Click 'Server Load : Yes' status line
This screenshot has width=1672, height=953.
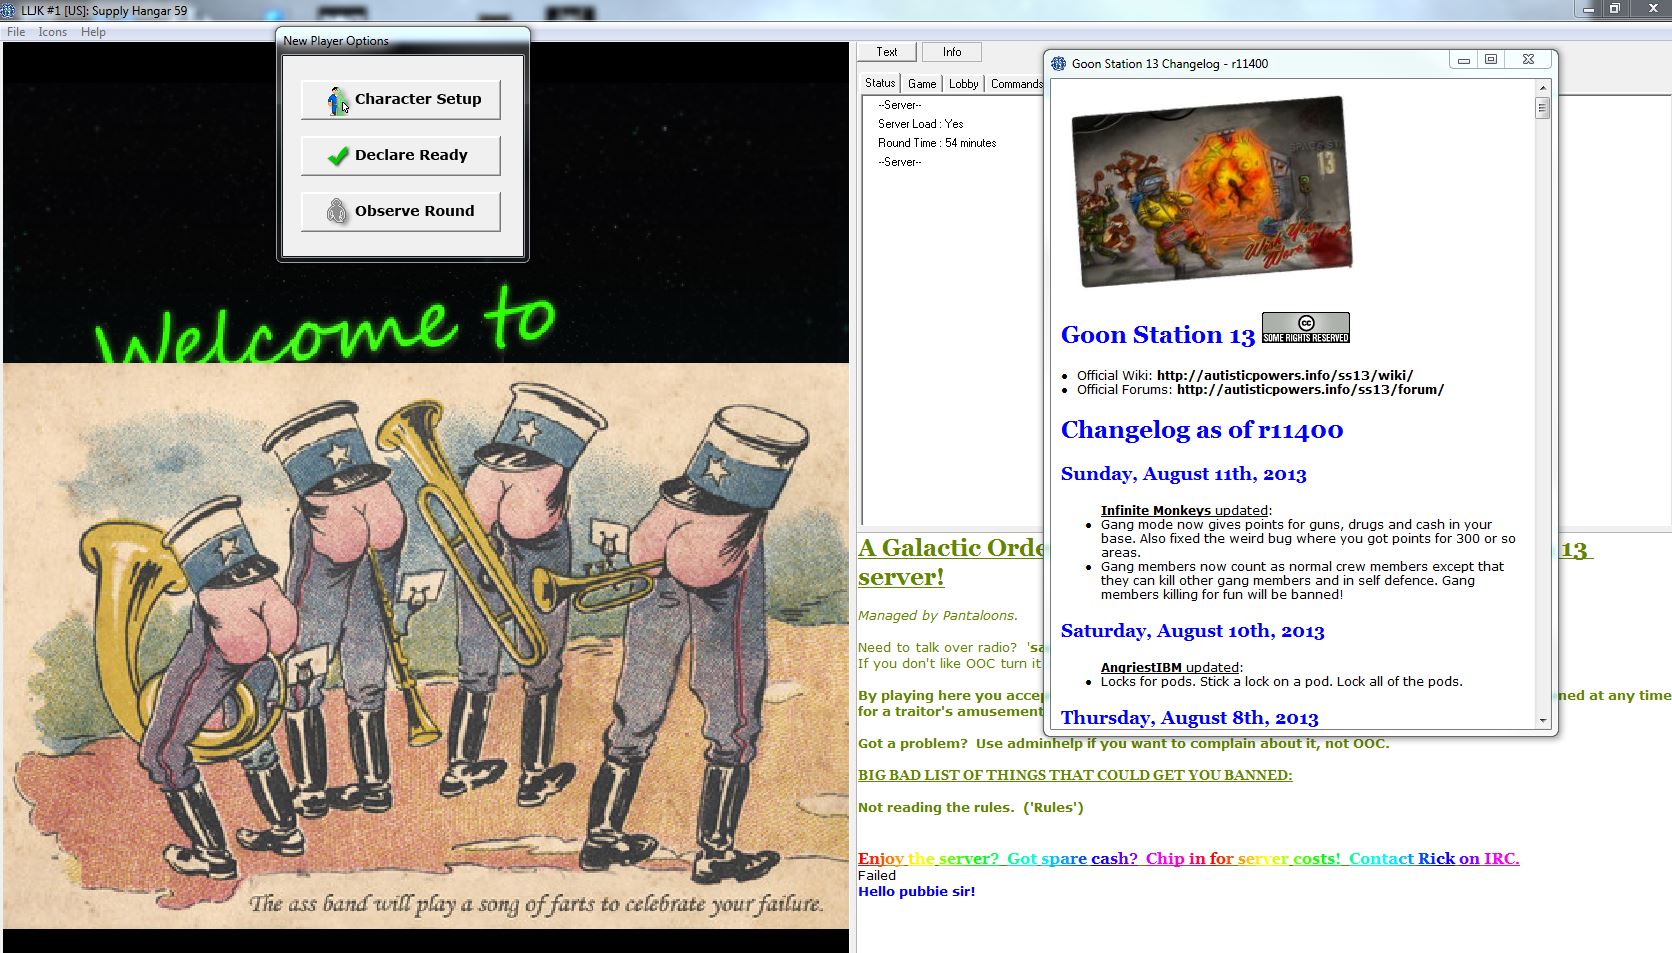[920, 124]
